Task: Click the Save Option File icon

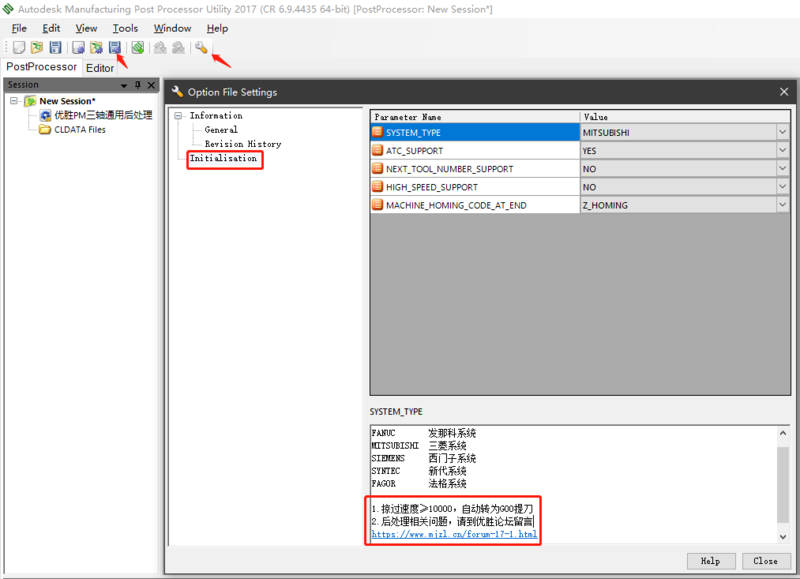Action: pyautogui.click(x=115, y=47)
